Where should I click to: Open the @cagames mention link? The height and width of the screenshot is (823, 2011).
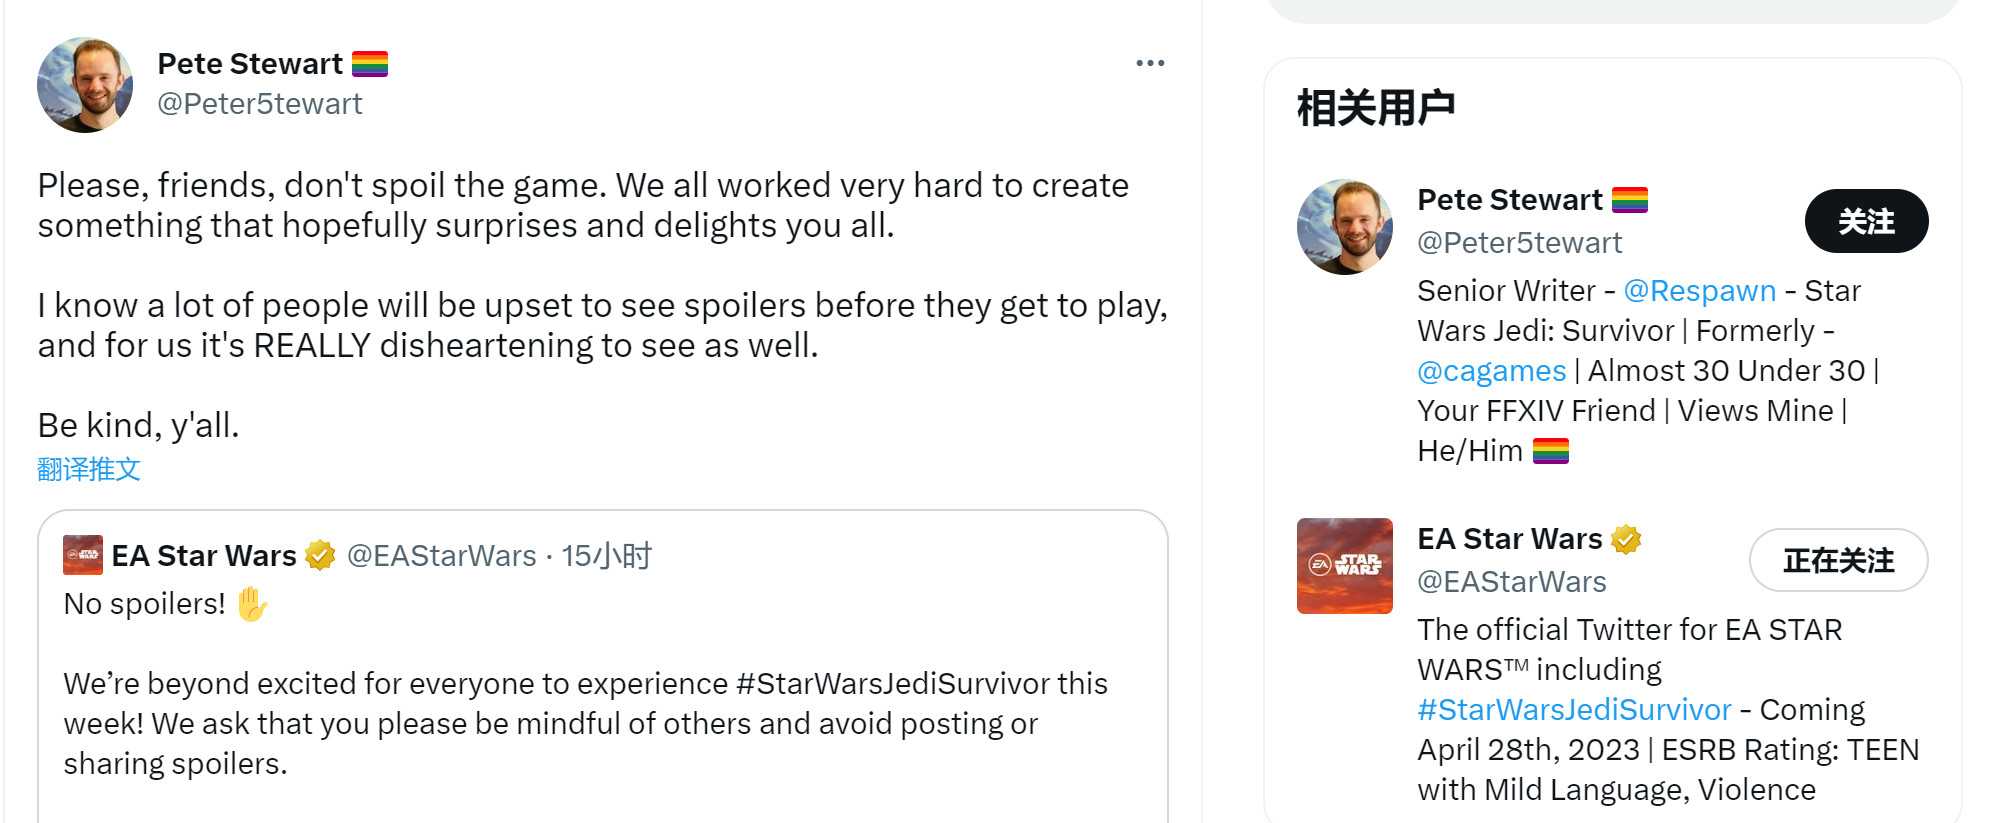[1491, 371]
